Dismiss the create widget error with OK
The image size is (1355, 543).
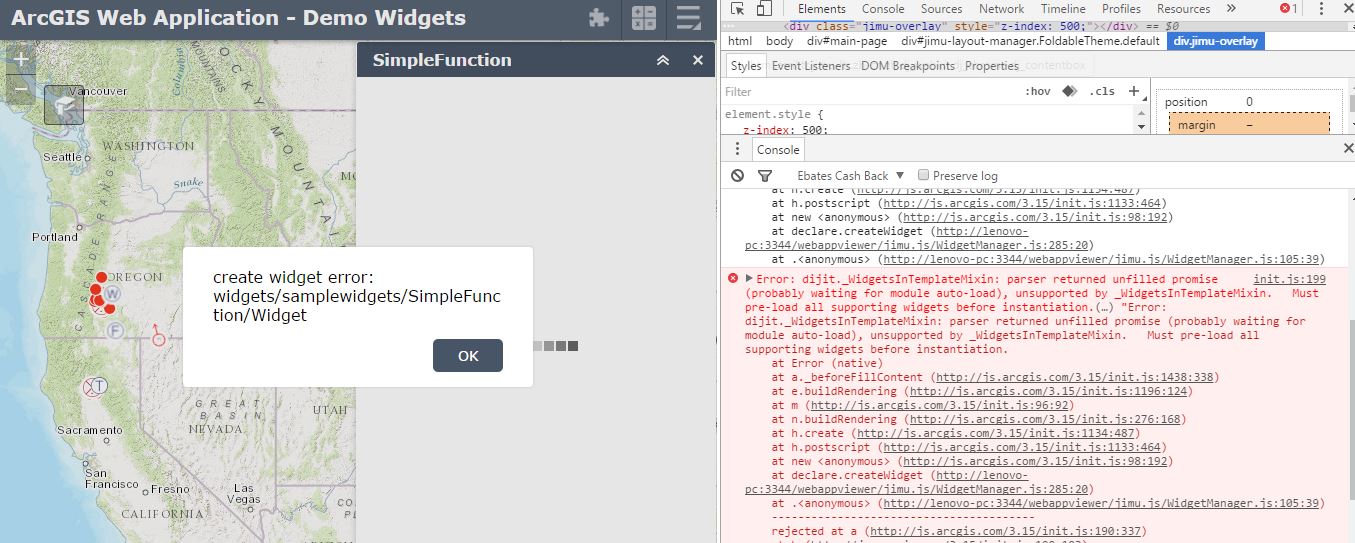pyautogui.click(x=468, y=355)
